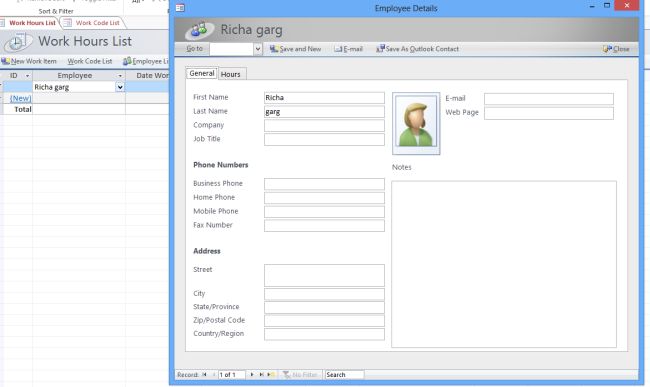Click the Job Title field
650x387 pixels.
tap(324, 139)
